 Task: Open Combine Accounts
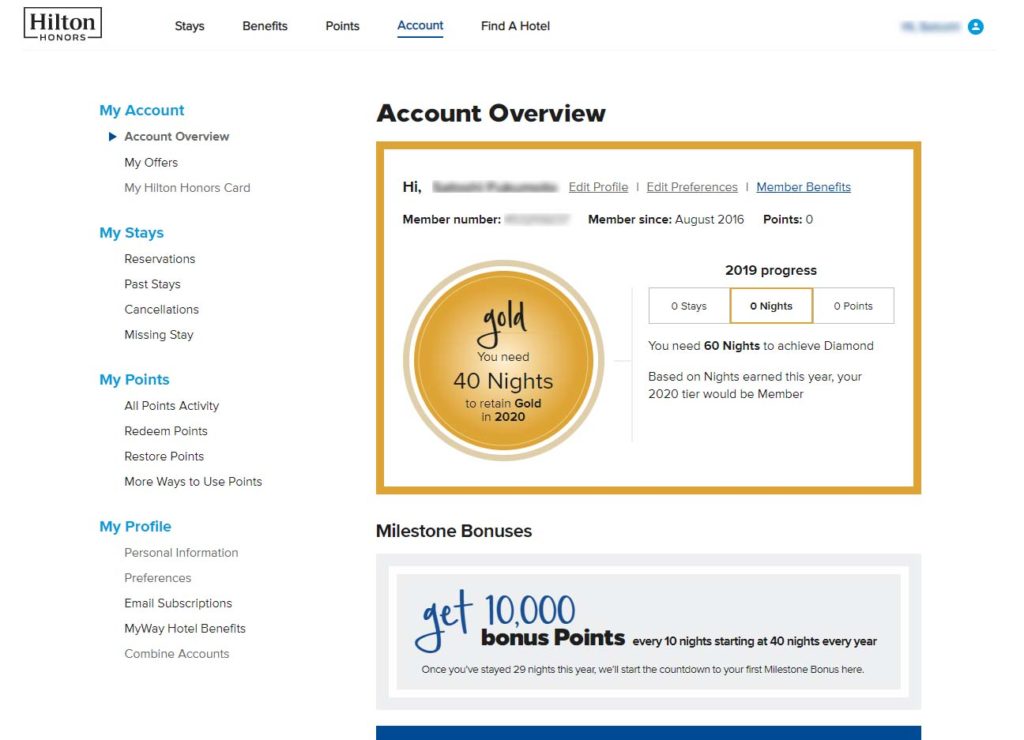coord(177,654)
